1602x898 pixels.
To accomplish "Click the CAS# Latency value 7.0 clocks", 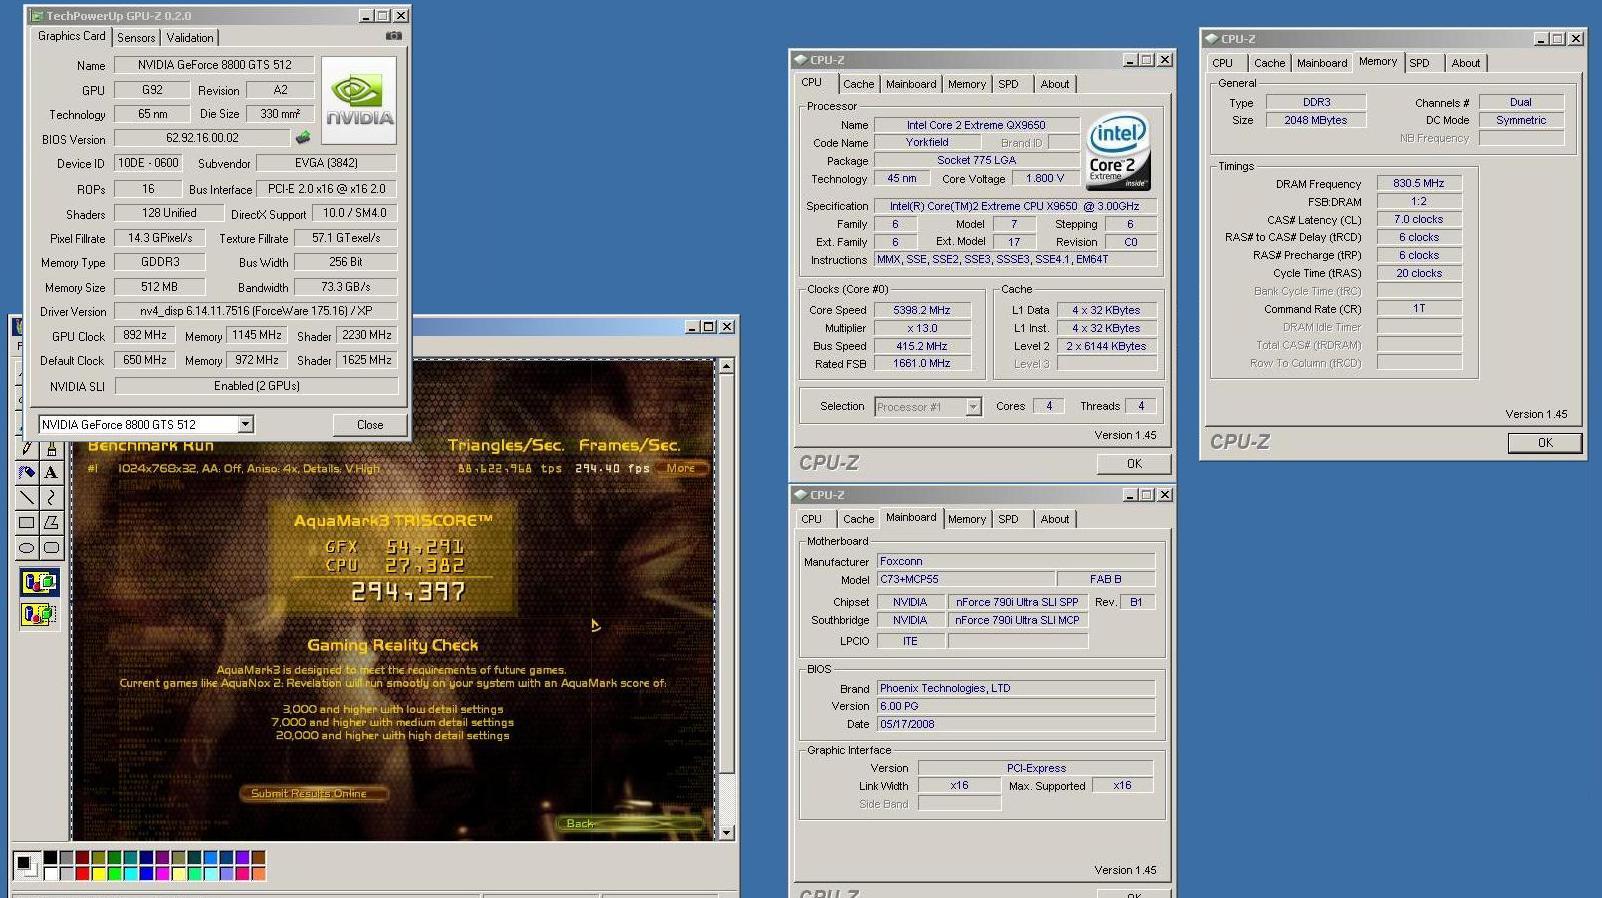I will pos(1419,219).
